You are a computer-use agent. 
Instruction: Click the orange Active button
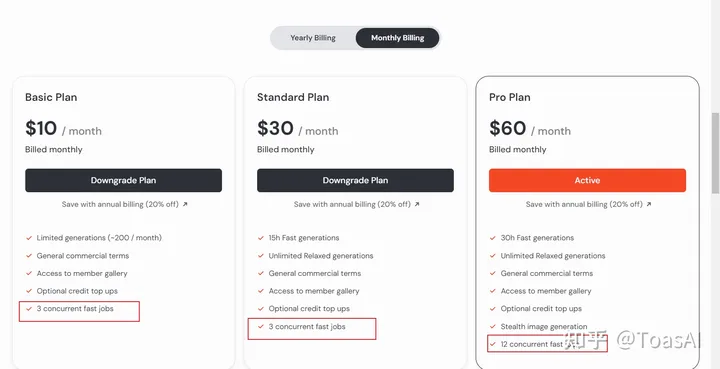pyautogui.click(x=587, y=180)
